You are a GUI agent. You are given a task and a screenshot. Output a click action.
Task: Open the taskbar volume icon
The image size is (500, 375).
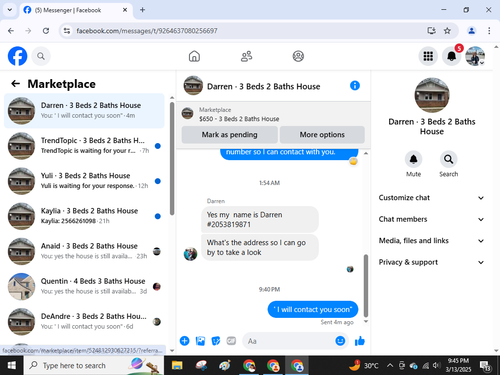(x=436, y=366)
